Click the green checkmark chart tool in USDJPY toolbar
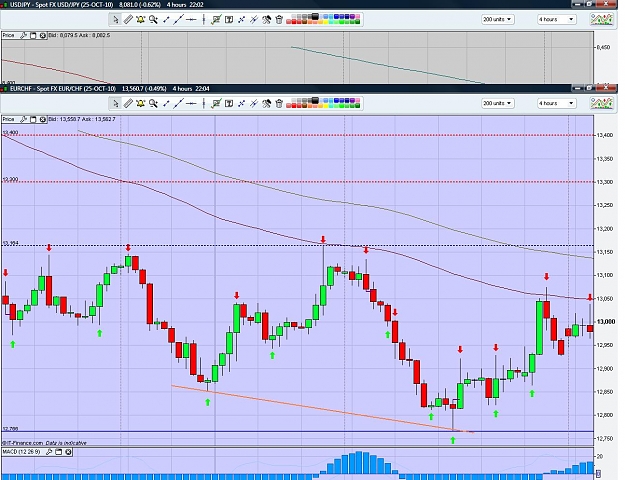This screenshot has height=480, width=625. (x=216, y=20)
